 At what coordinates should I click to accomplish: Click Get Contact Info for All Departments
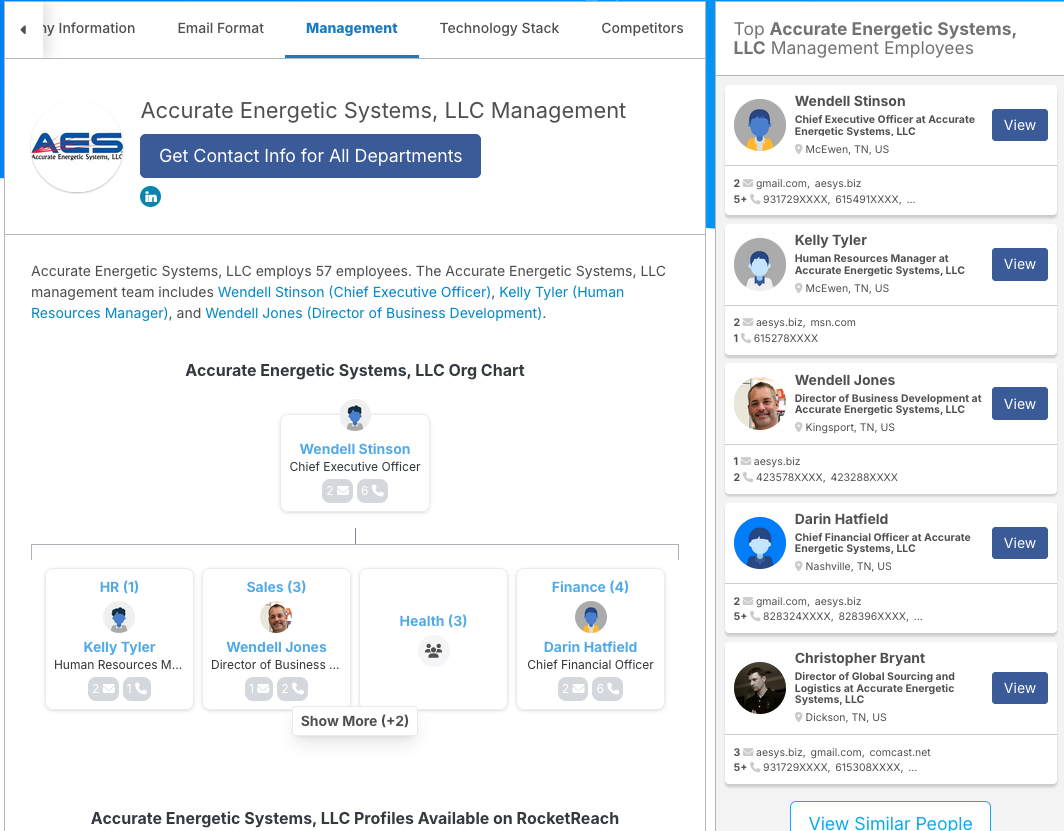tap(310, 156)
